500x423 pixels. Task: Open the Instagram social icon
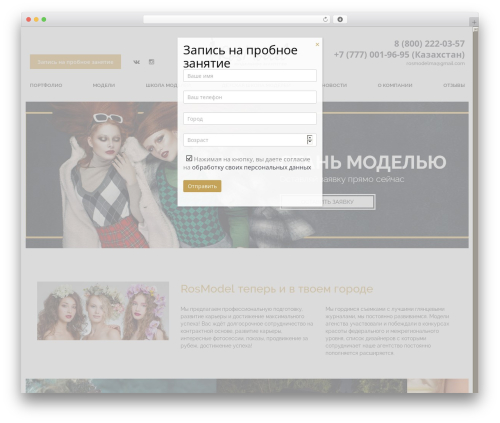pyautogui.click(x=151, y=62)
